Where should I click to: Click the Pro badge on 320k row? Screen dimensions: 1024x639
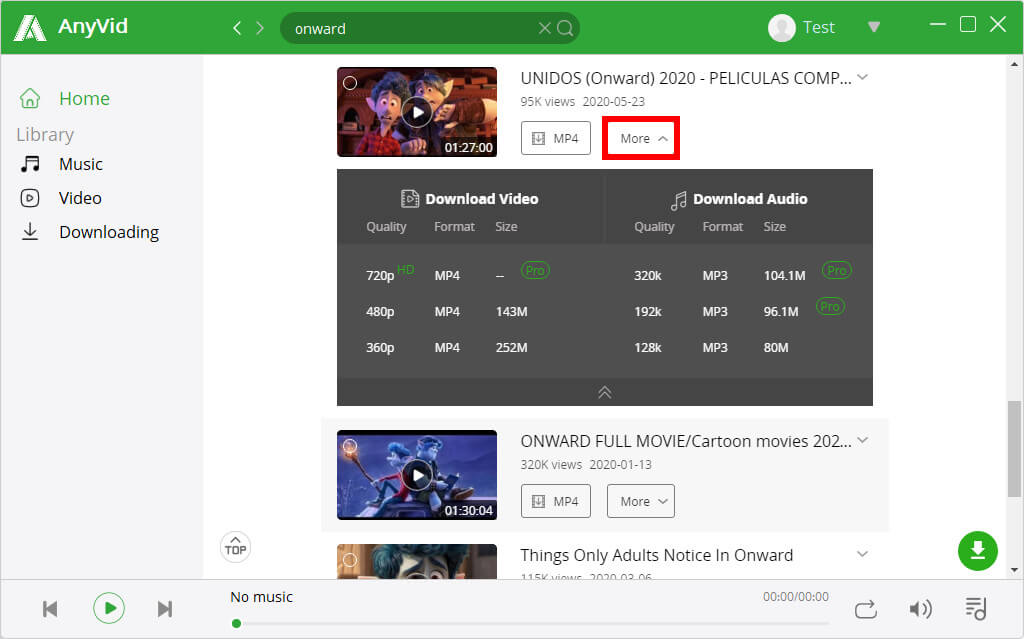(837, 270)
